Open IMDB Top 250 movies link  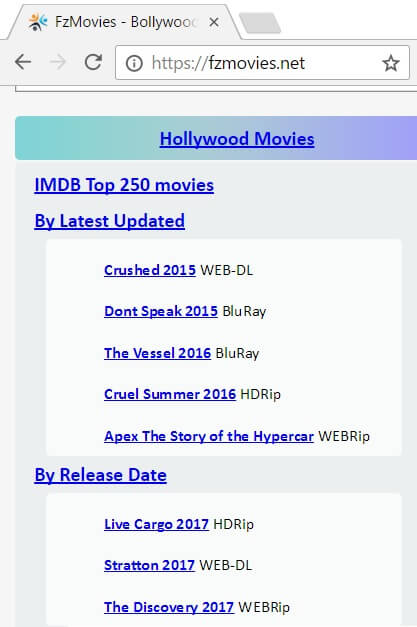click(x=124, y=185)
